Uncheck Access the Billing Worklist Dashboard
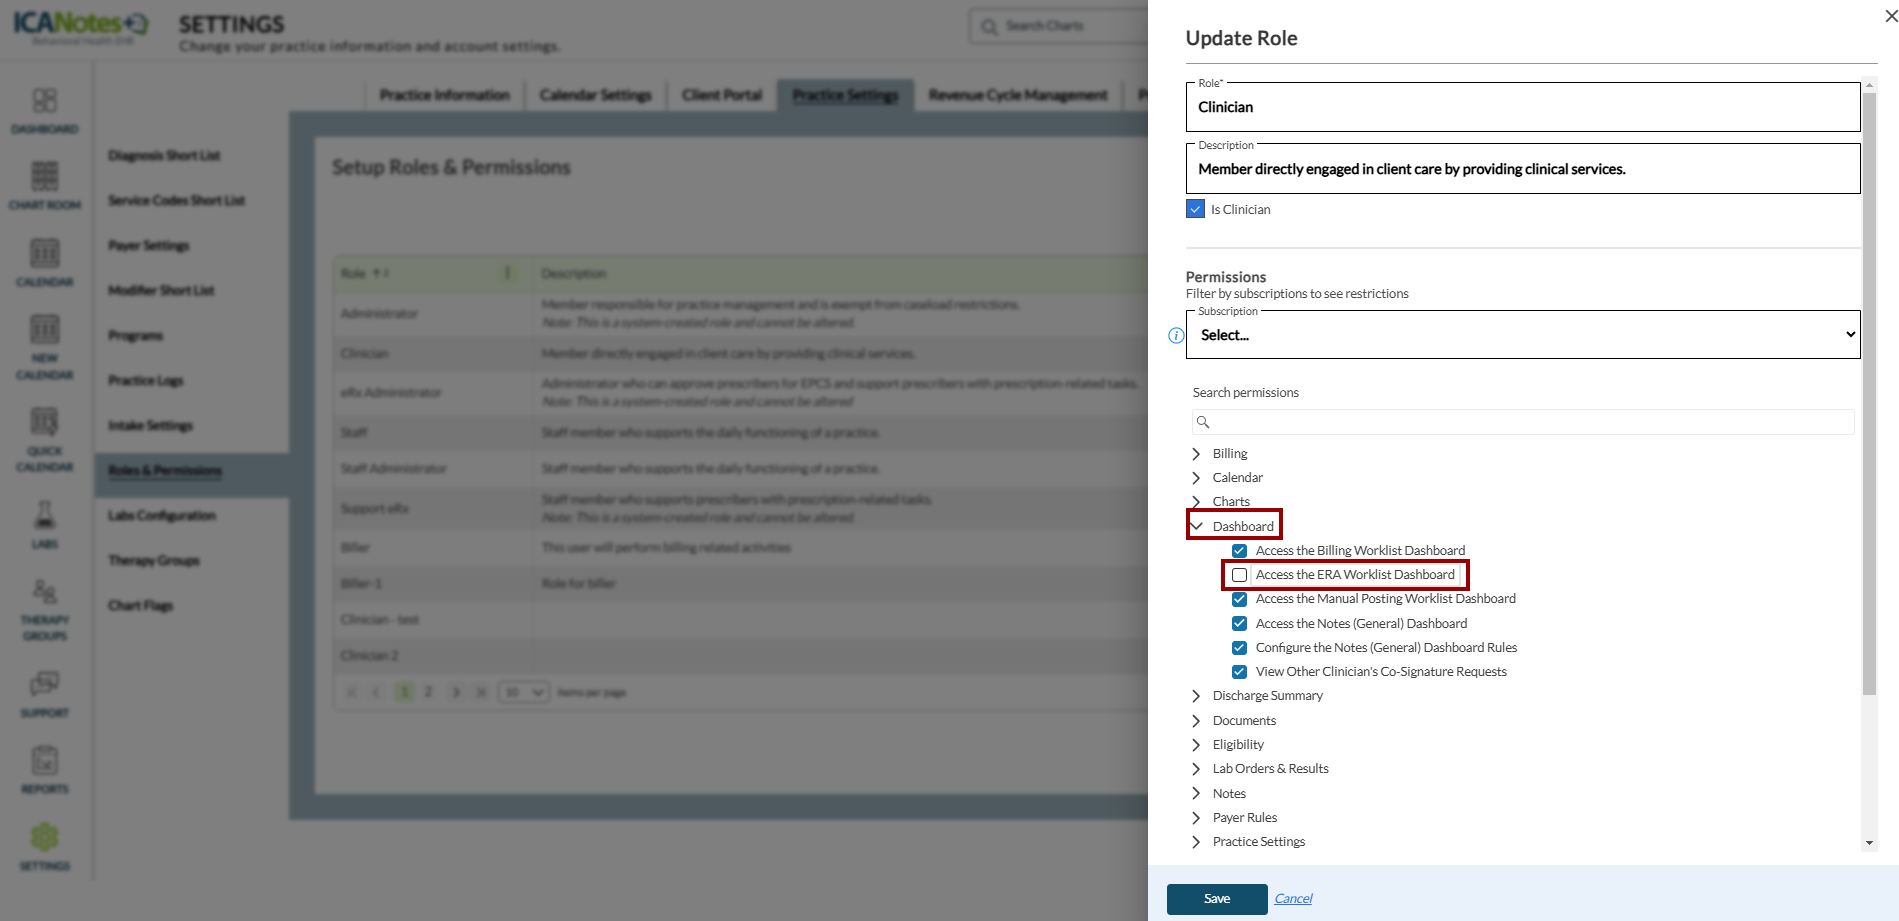1899x921 pixels. tap(1239, 551)
